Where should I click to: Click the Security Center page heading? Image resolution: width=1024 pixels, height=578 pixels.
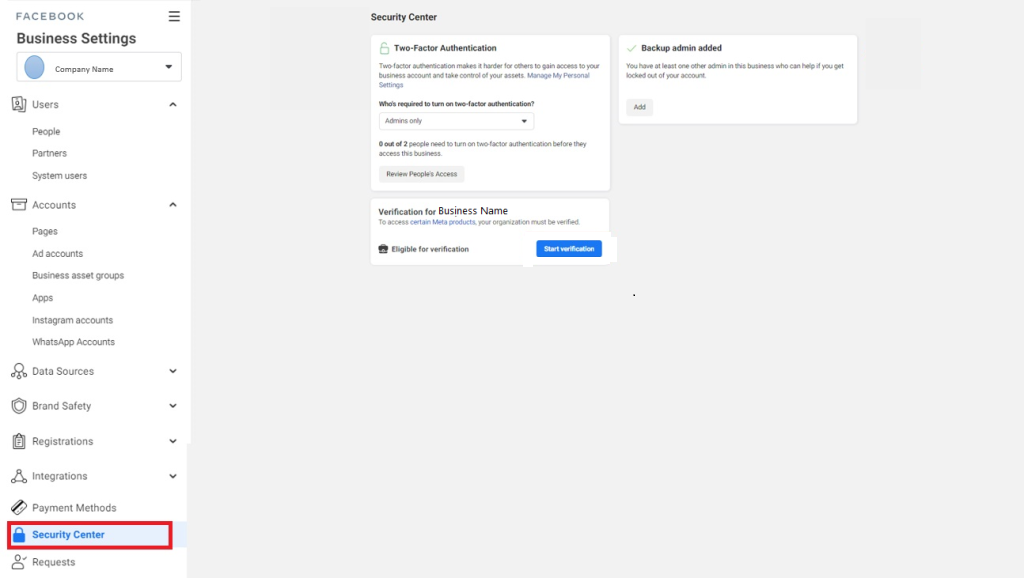(404, 17)
